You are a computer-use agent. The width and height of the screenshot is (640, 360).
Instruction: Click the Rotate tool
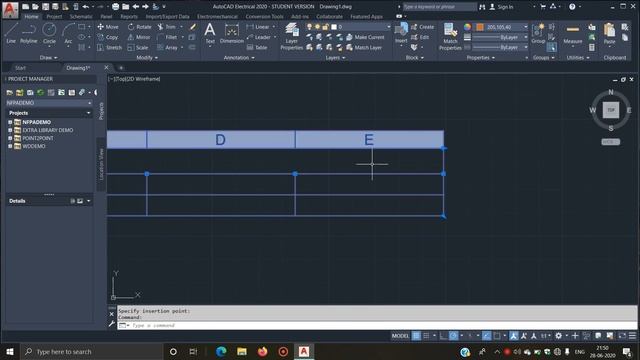pos(139,27)
